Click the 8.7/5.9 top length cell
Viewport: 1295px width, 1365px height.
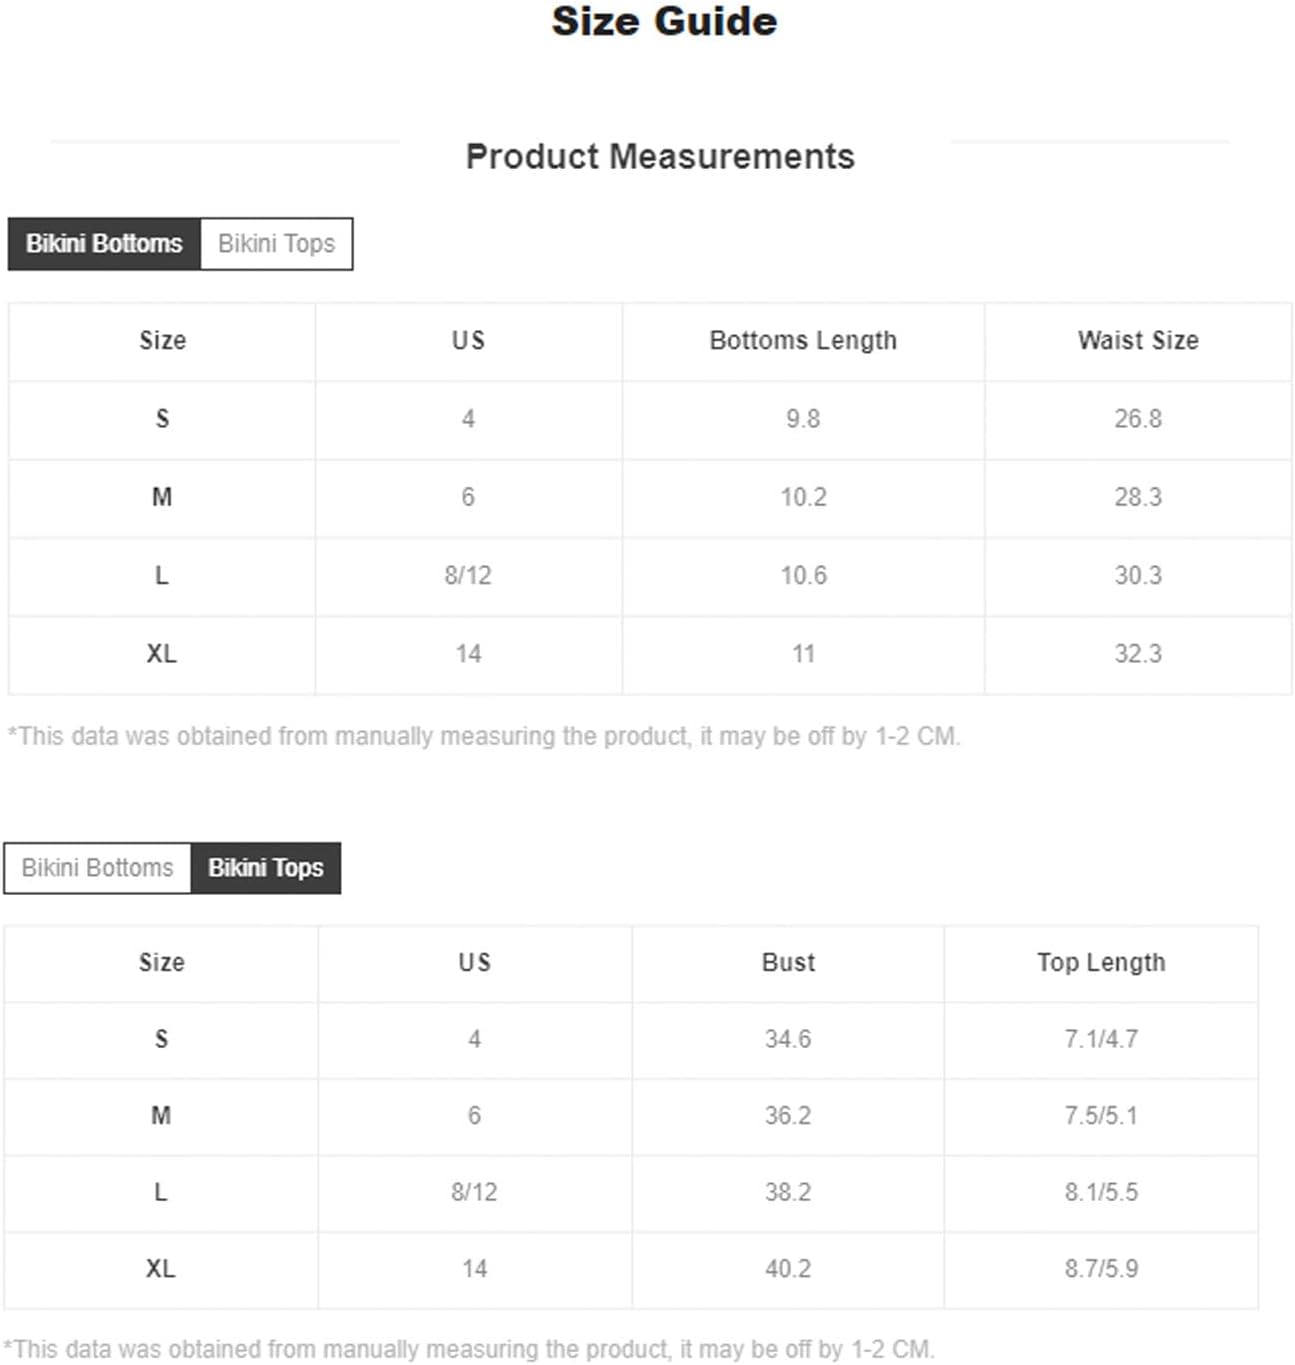(1101, 1269)
